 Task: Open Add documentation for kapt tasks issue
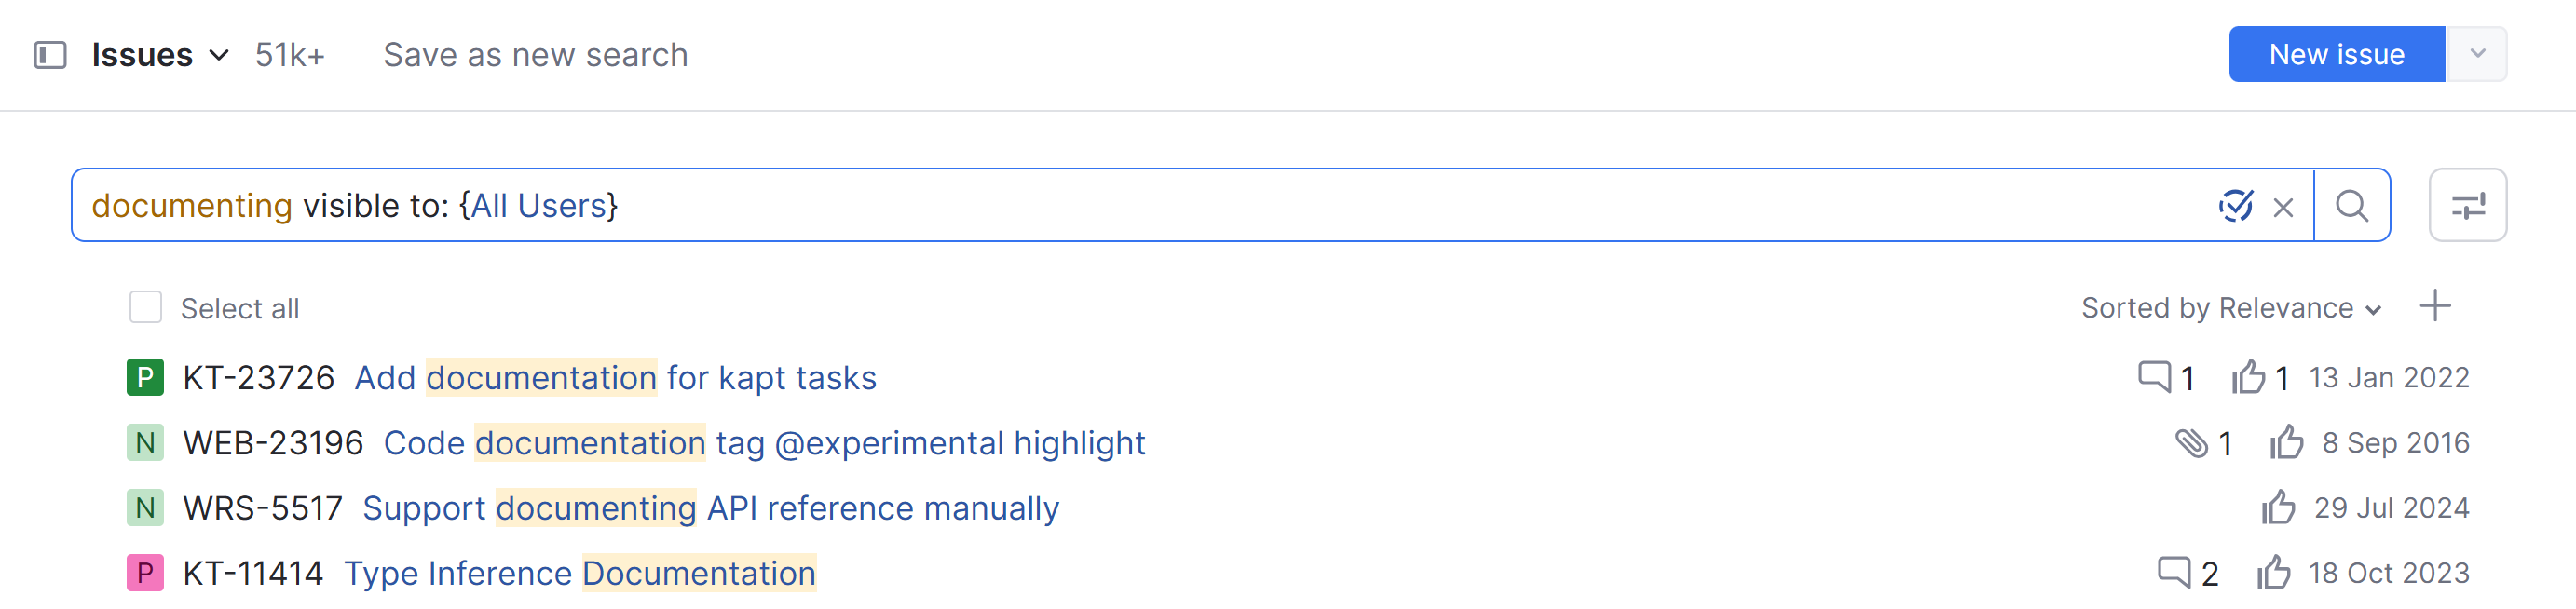click(615, 378)
